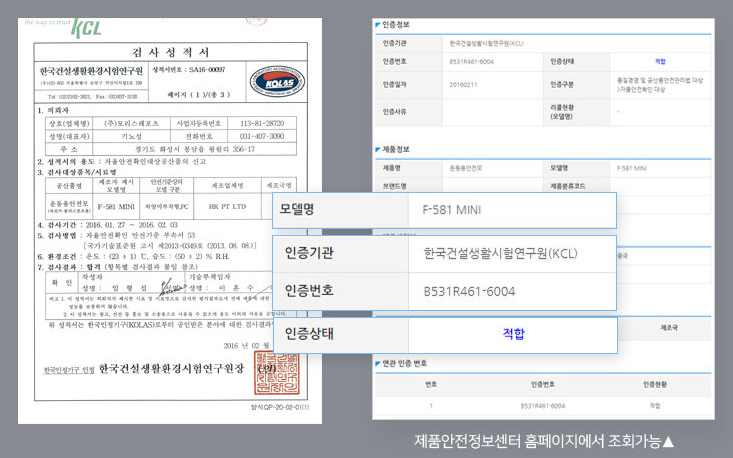The height and width of the screenshot is (458, 733).
Task: Click row number 1 in related certification table
Action: click(x=431, y=406)
